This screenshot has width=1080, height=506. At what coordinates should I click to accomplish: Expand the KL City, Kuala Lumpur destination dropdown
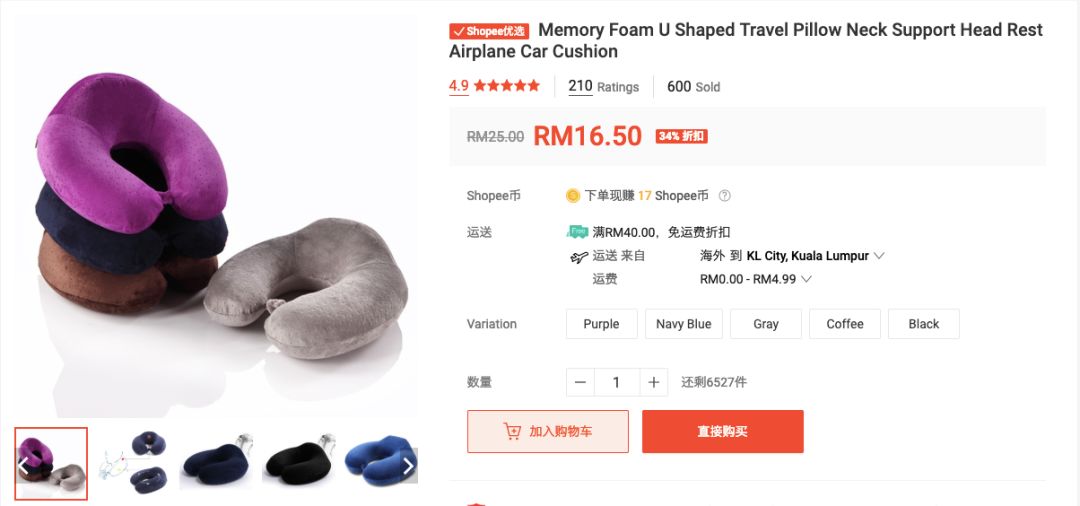tap(879, 256)
